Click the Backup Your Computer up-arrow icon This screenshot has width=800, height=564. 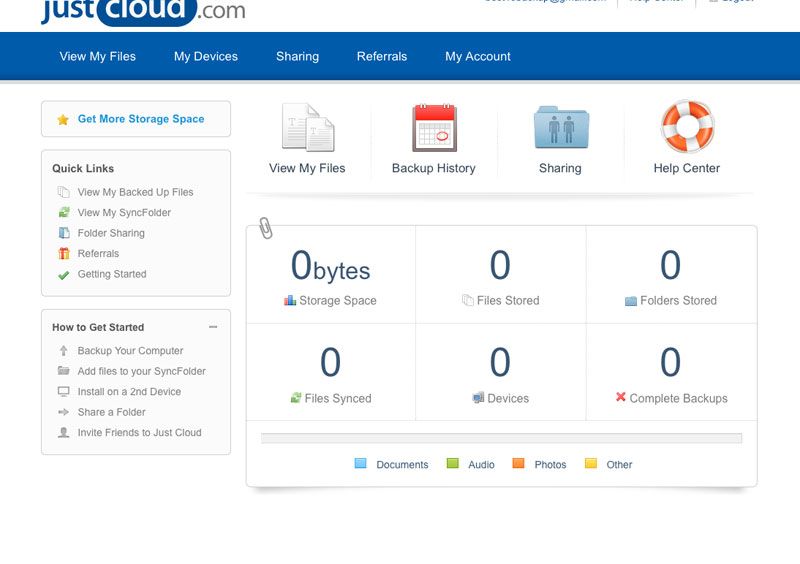63,351
